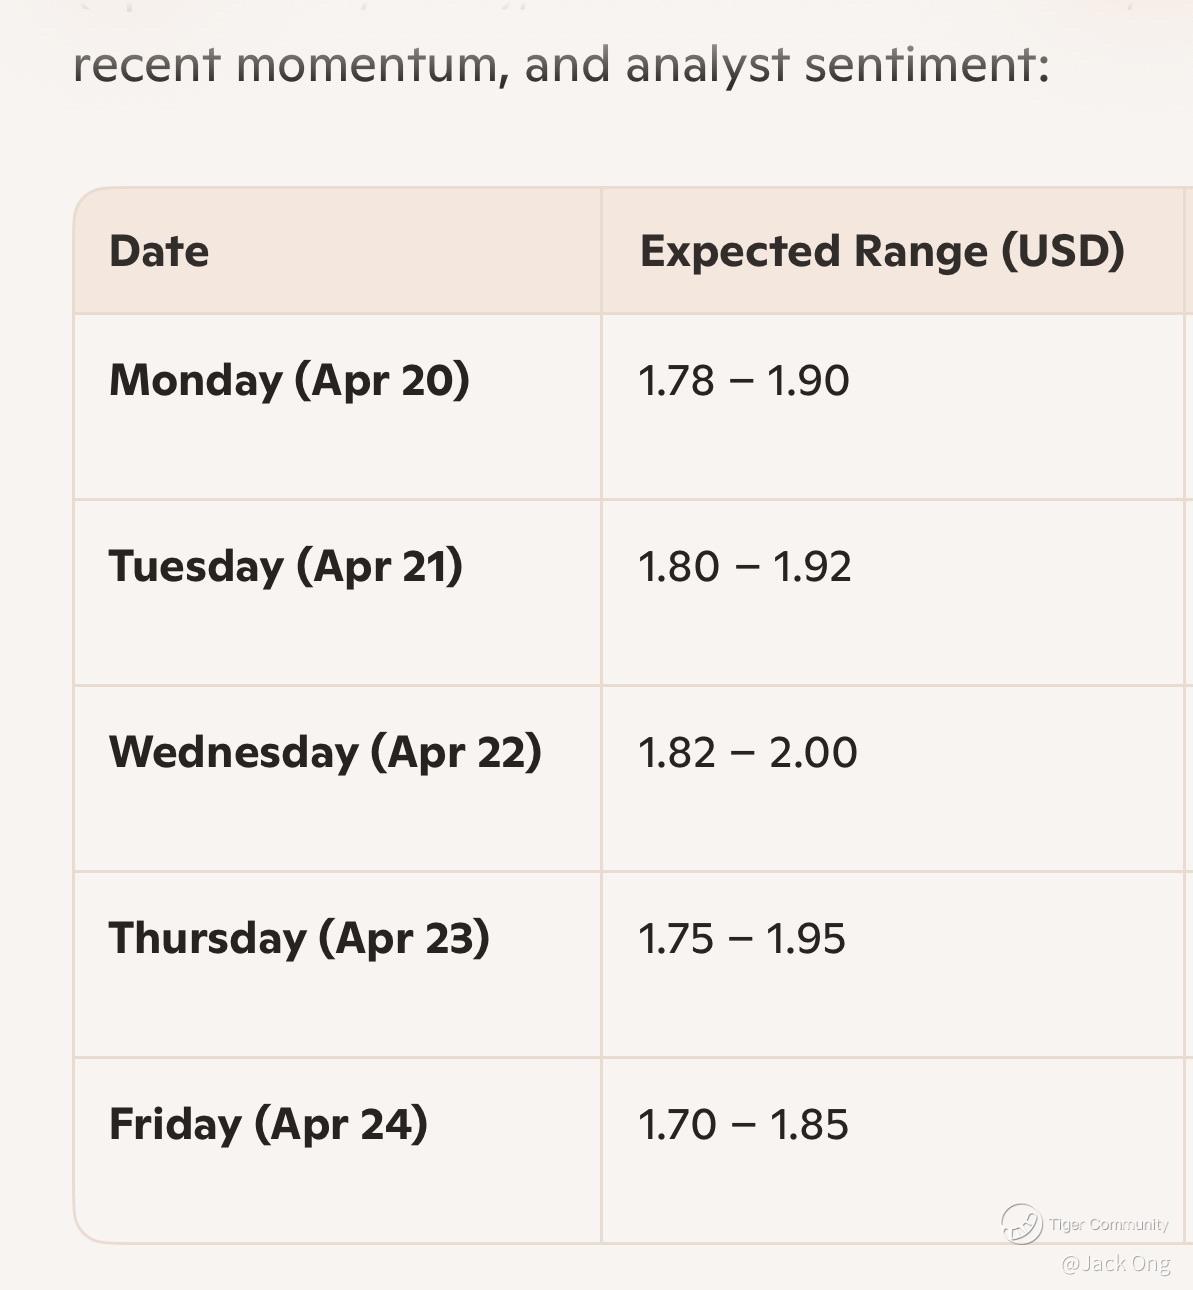Click the 1.90 upper value for Monday
The image size is (1193, 1290).
tap(808, 381)
